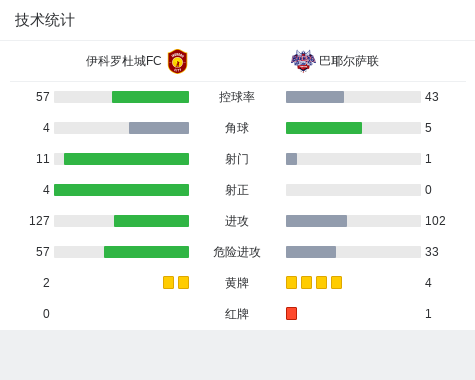The height and width of the screenshot is (380, 475).
Task: Click the green possession bar showing 57
Action: pos(150,97)
